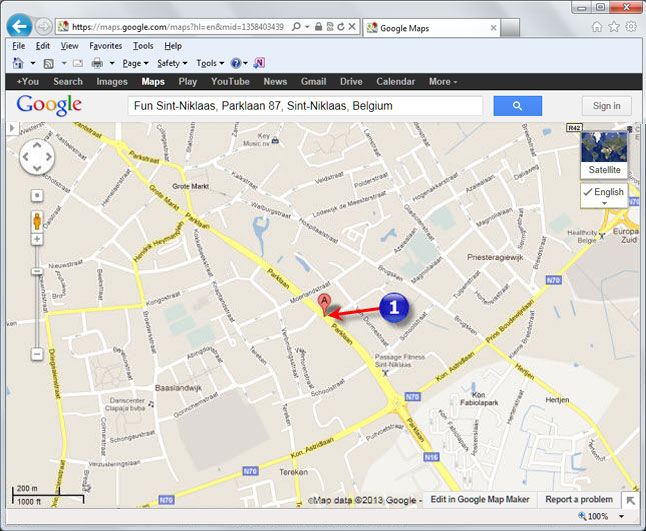Open the Tools menu in the menu bar
The width and height of the screenshot is (646, 531).
click(143, 46)
